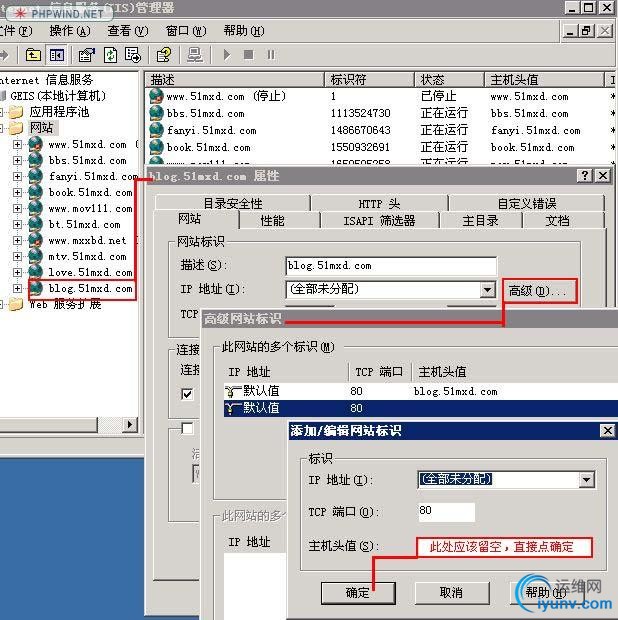618x620 pixels.
Task: Switch to the 性能 tab
Action: coord(272,221)
